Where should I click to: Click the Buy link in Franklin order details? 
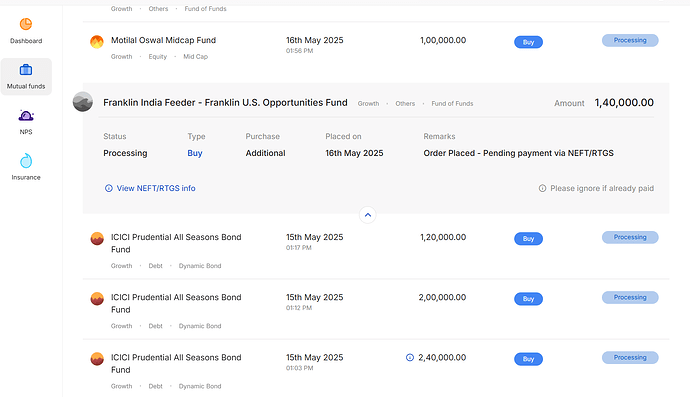[195, 153]
